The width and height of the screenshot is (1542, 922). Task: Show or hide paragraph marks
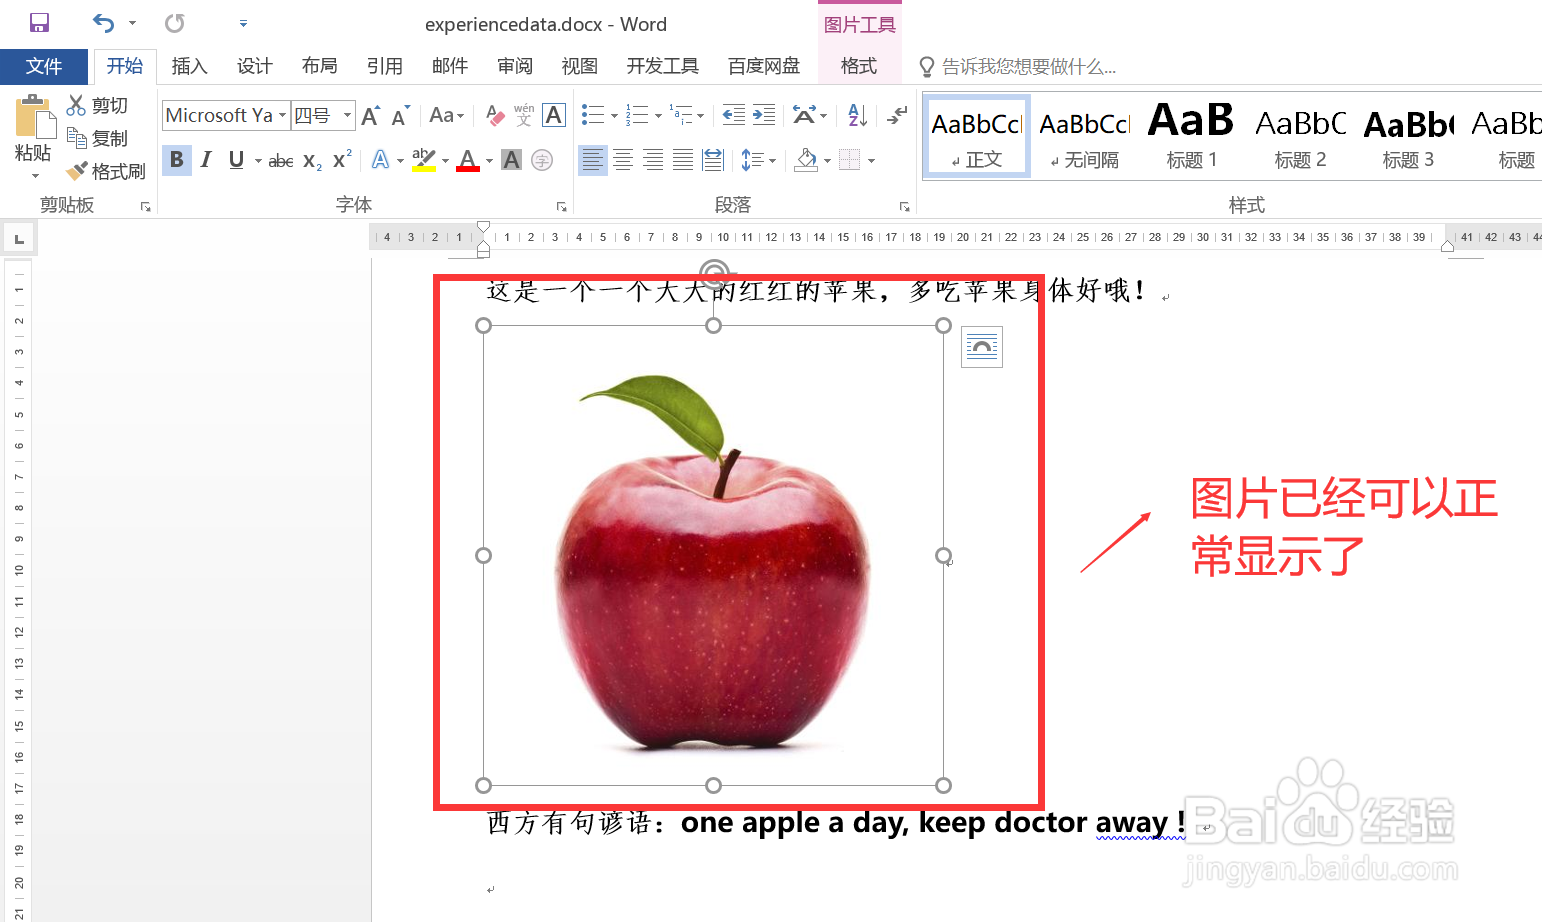(x=897, y=115)
